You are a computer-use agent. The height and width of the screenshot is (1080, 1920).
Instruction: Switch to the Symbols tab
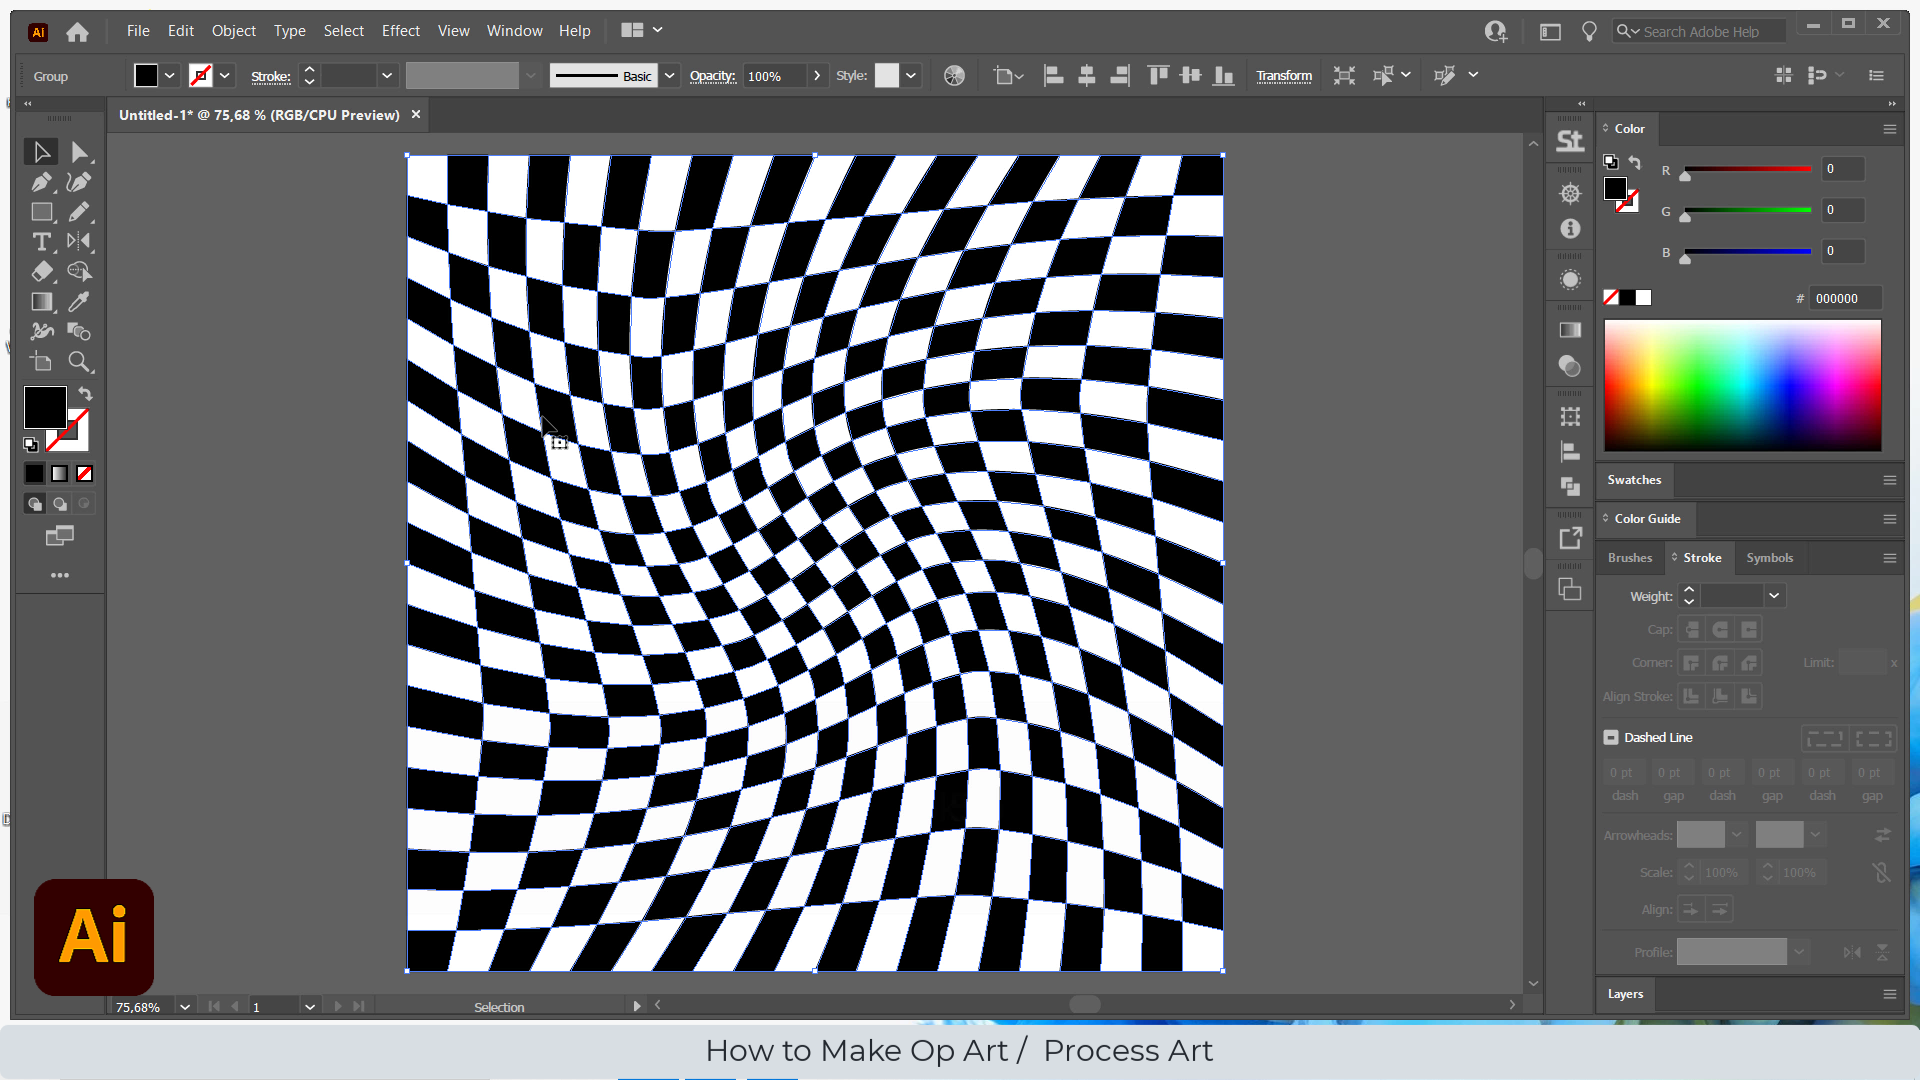(1769, 558)
